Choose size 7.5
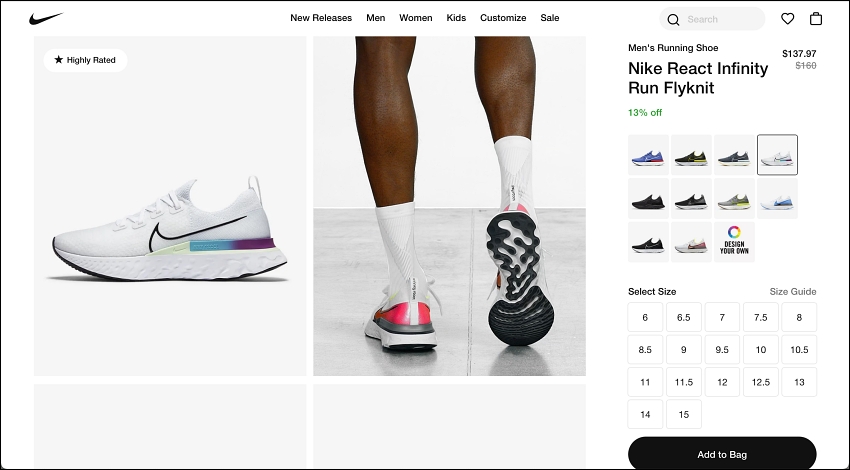The height and width of the screenshot is (470, 850). 761,317
